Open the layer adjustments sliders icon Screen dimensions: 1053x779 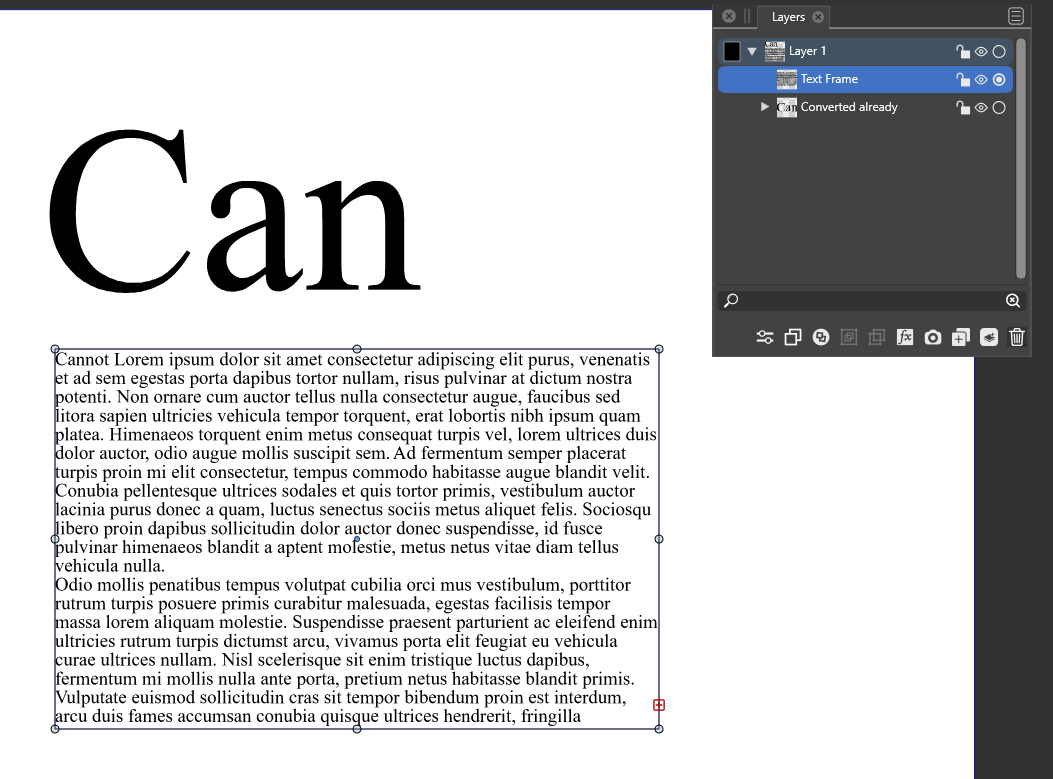(x=765, y=338)
